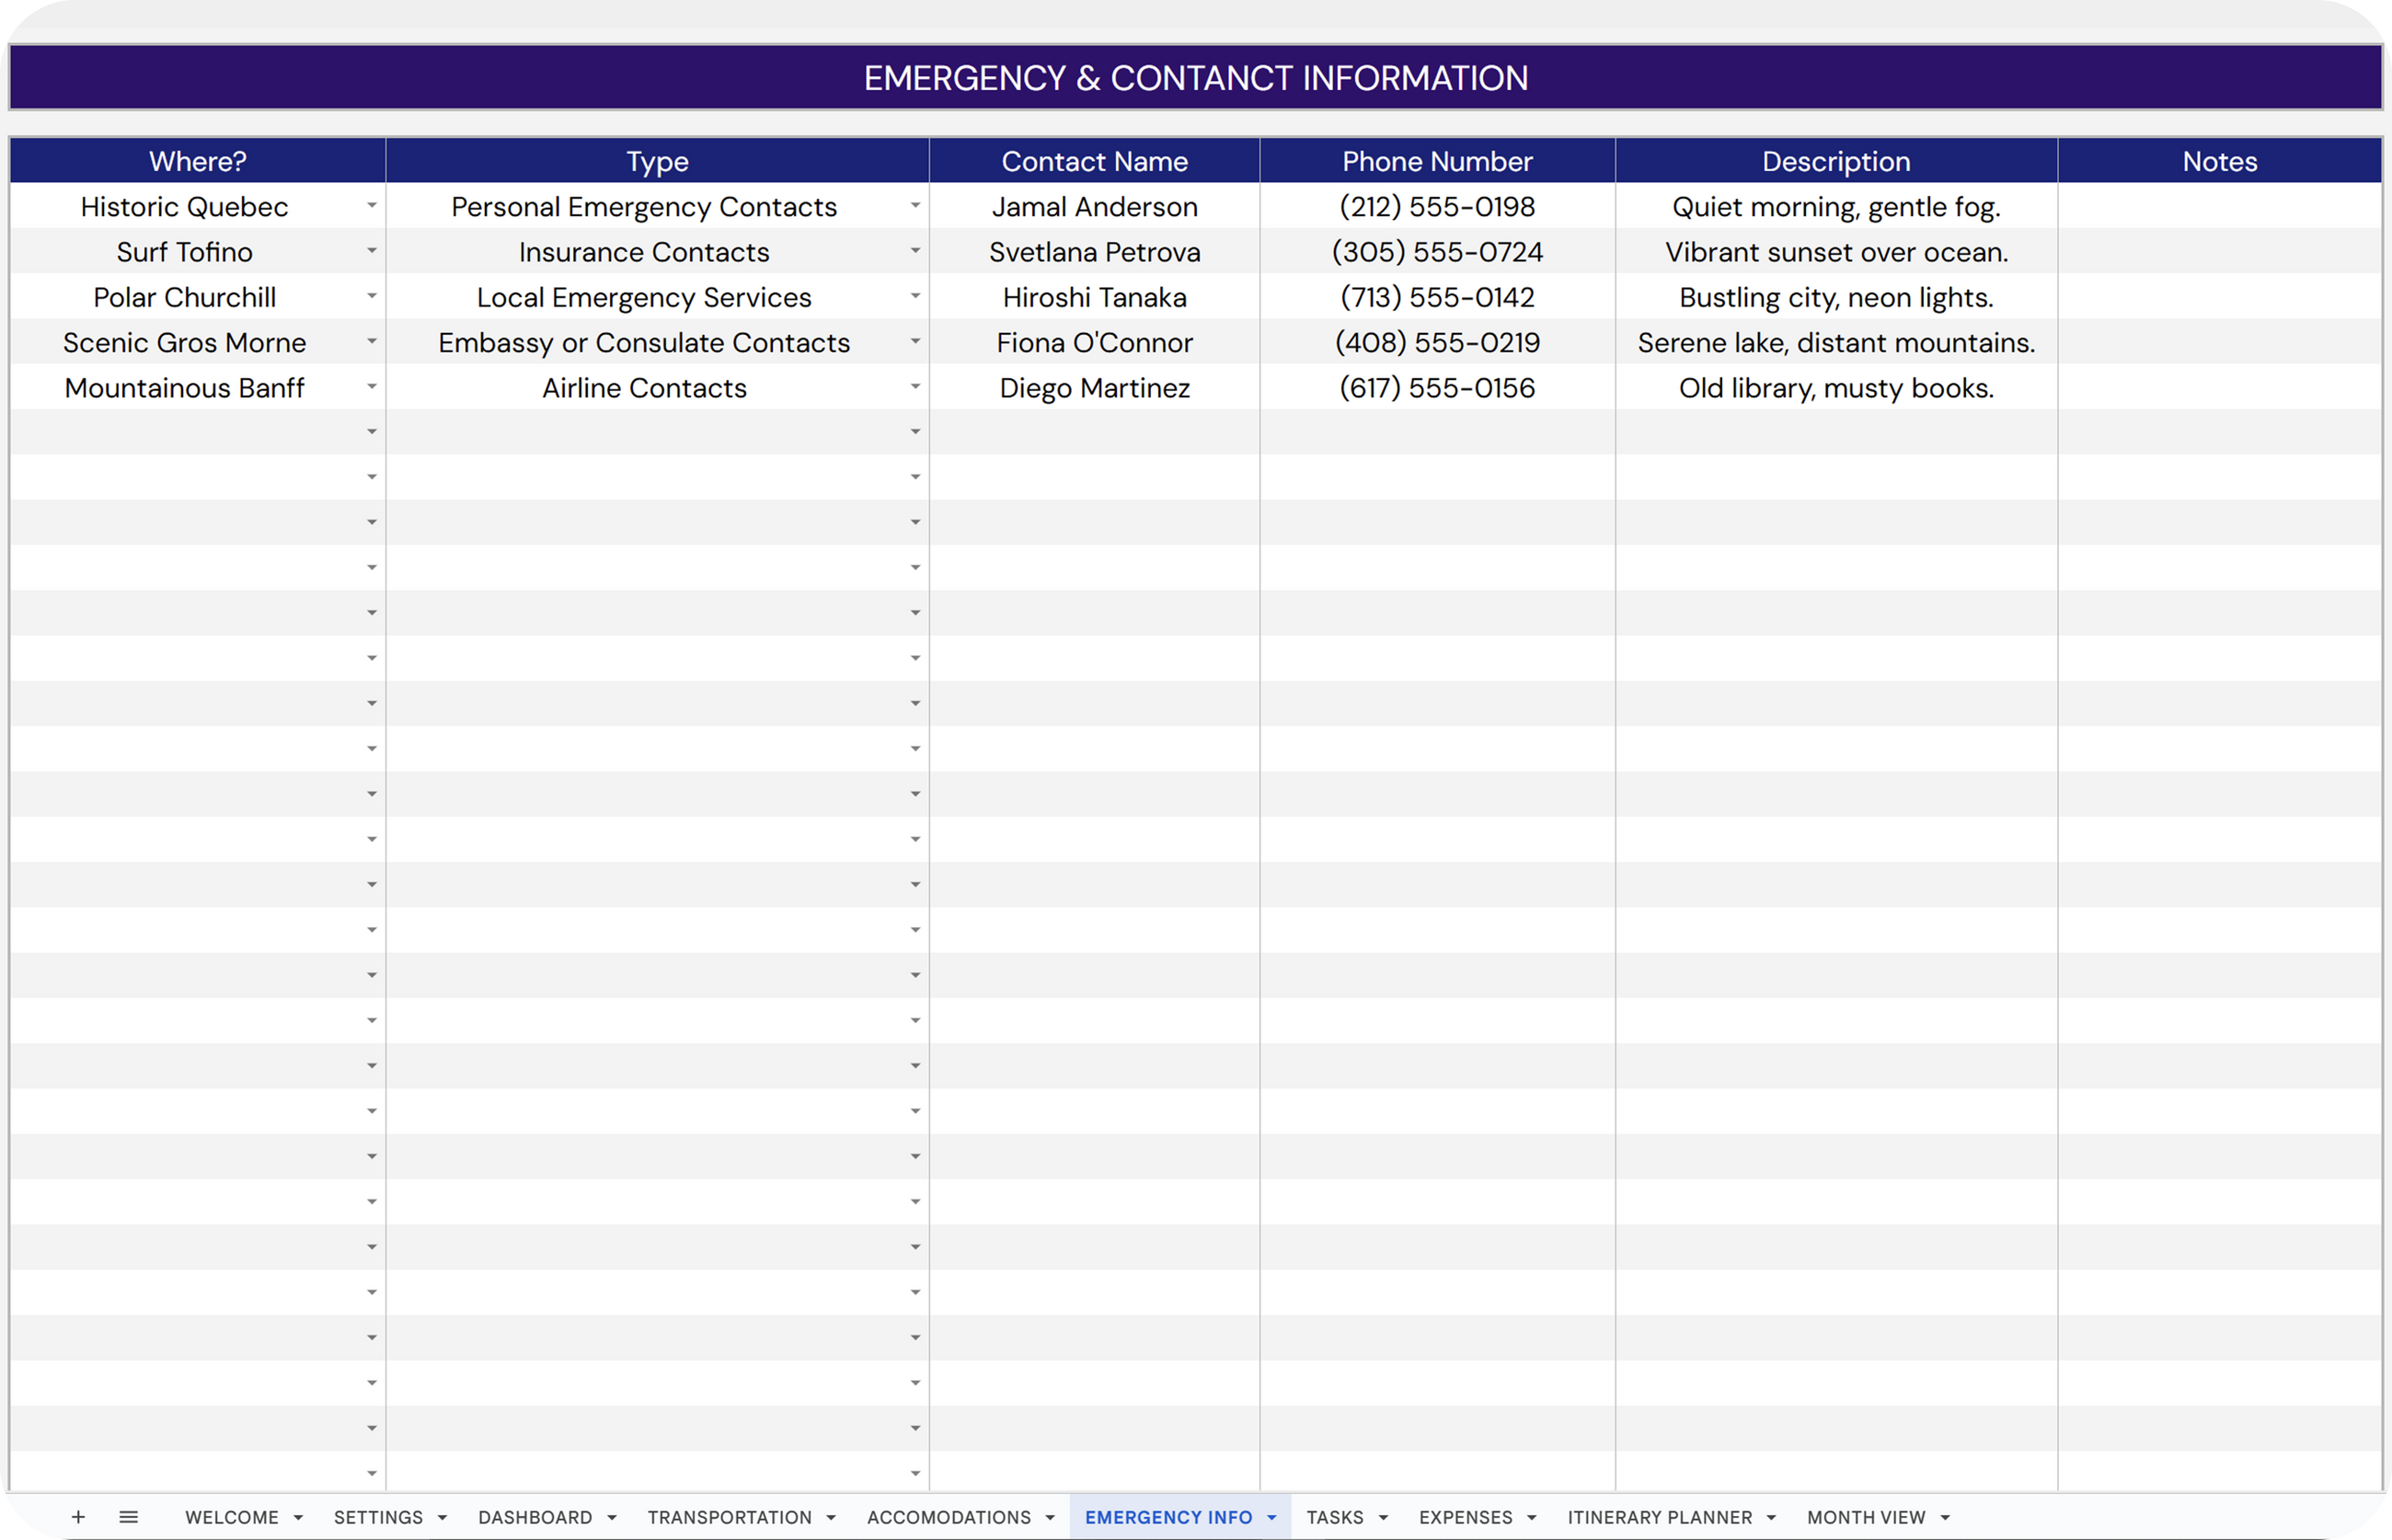Click the SETTINGS tab menu arrow
This screenshot has height=1540, width=2392.
click(x=442, y=1518)
